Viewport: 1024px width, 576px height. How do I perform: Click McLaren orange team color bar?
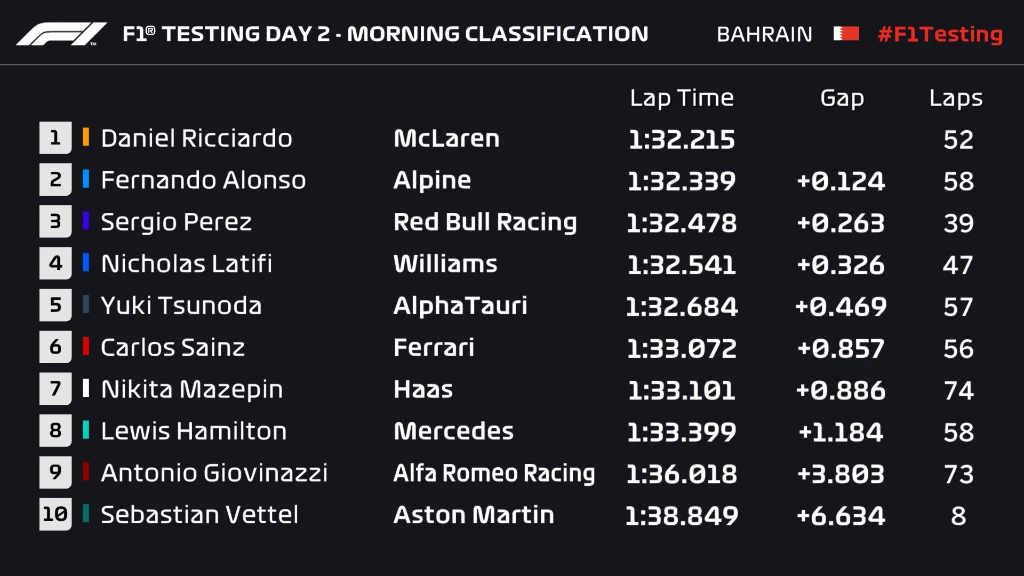[86, 138]
